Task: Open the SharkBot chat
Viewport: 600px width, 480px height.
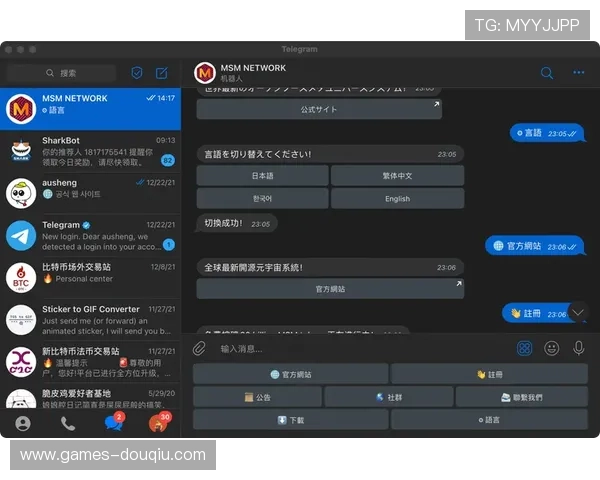Action: 90,151
